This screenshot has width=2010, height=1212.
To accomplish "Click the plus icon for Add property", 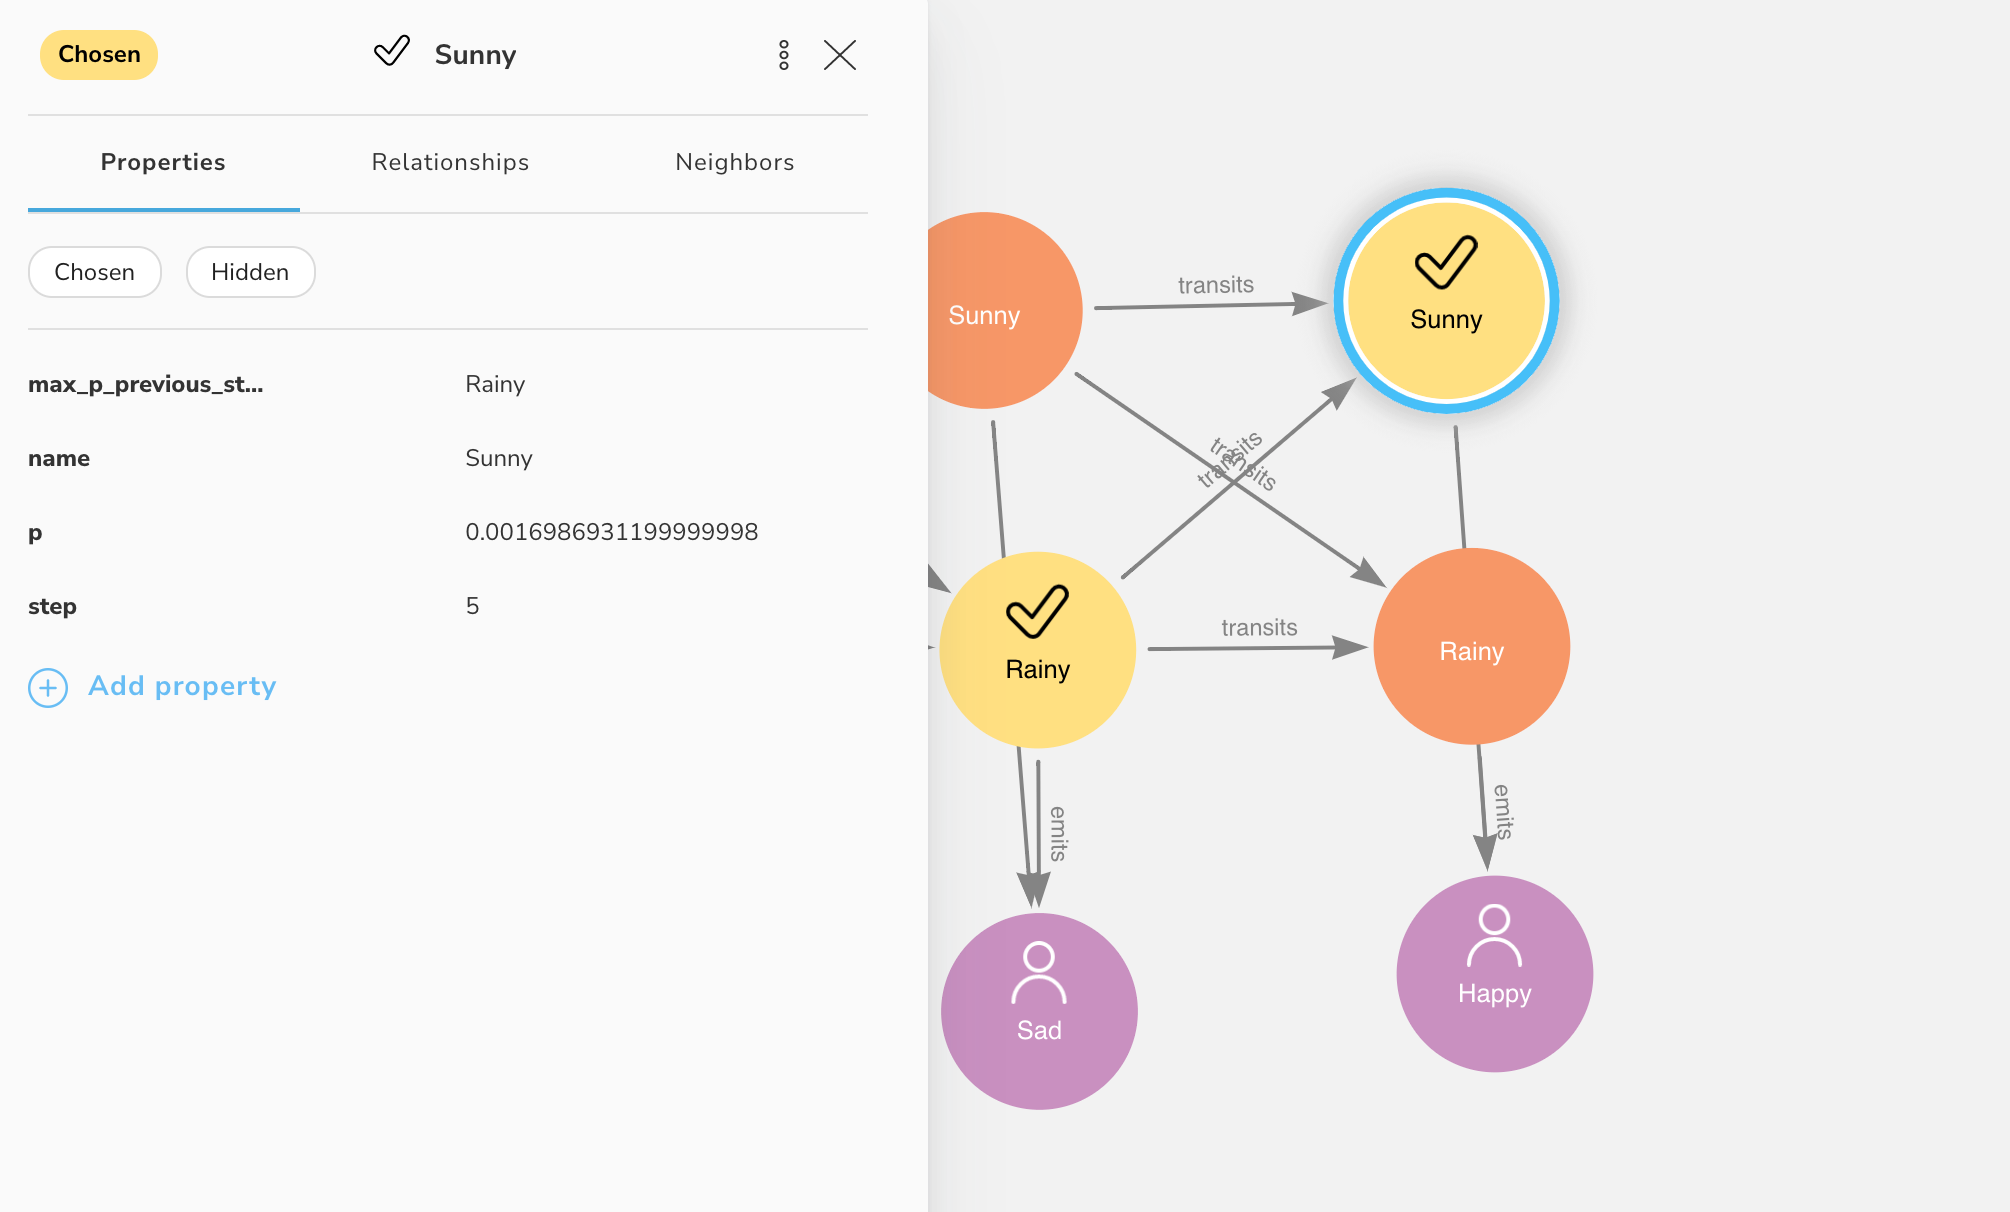I will 48,687.
